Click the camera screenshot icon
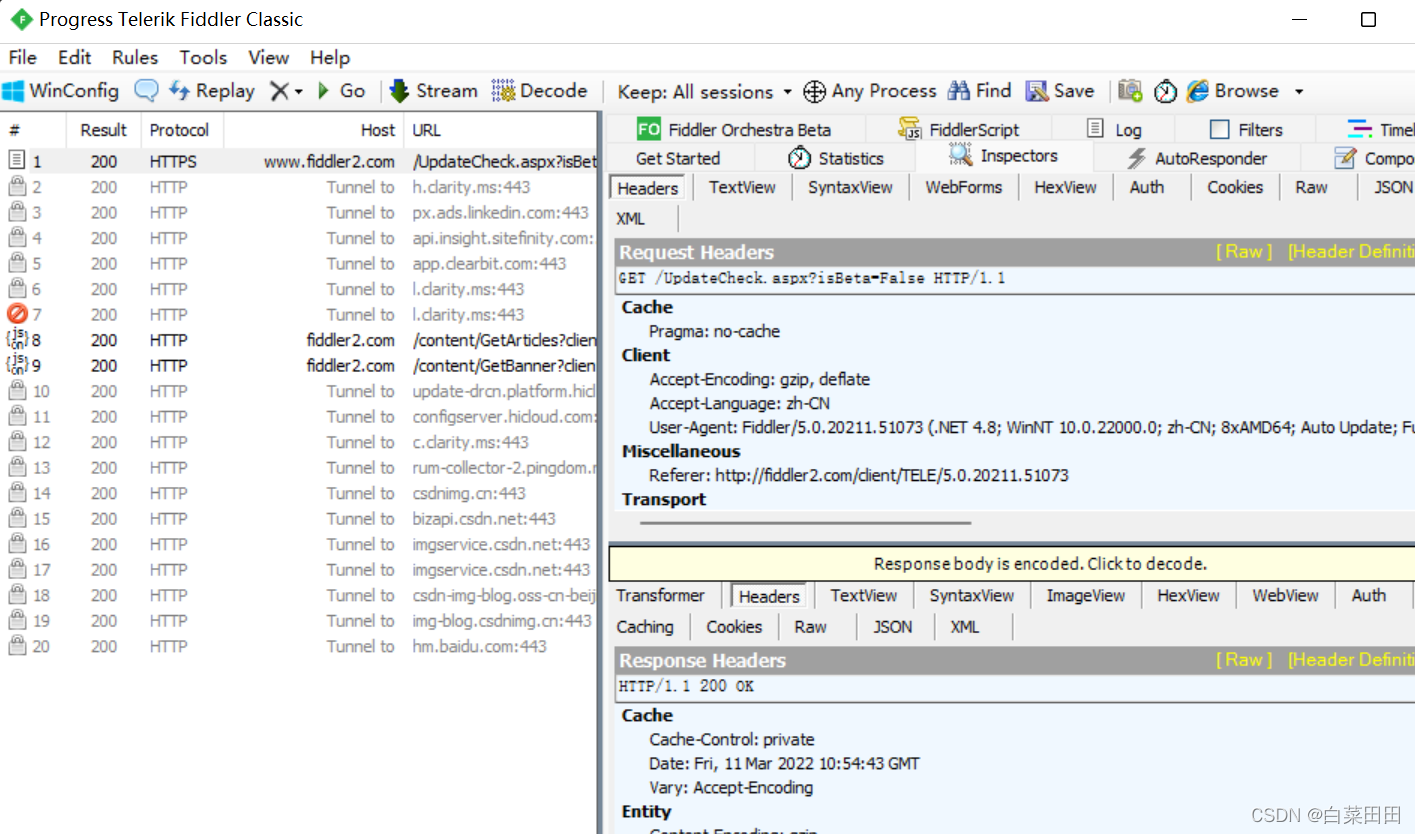Screen dimensions: 1415x834 click(x=1130, y=91)
